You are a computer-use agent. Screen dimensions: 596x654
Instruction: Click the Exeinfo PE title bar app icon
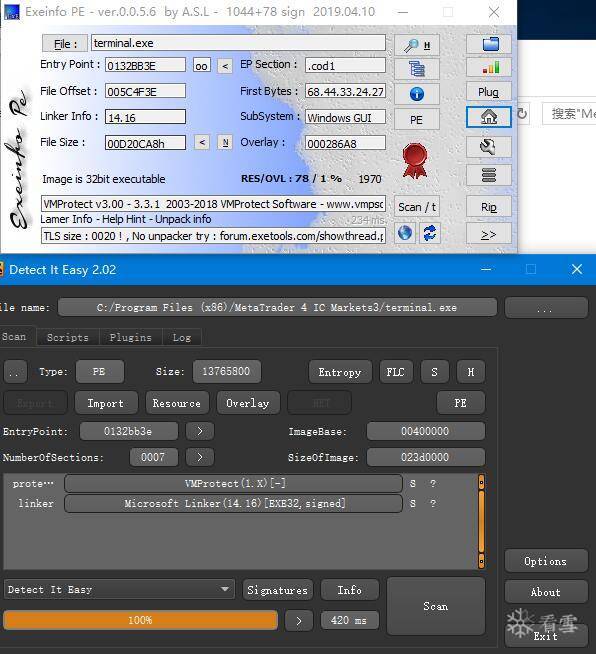[x=11, y=12]
